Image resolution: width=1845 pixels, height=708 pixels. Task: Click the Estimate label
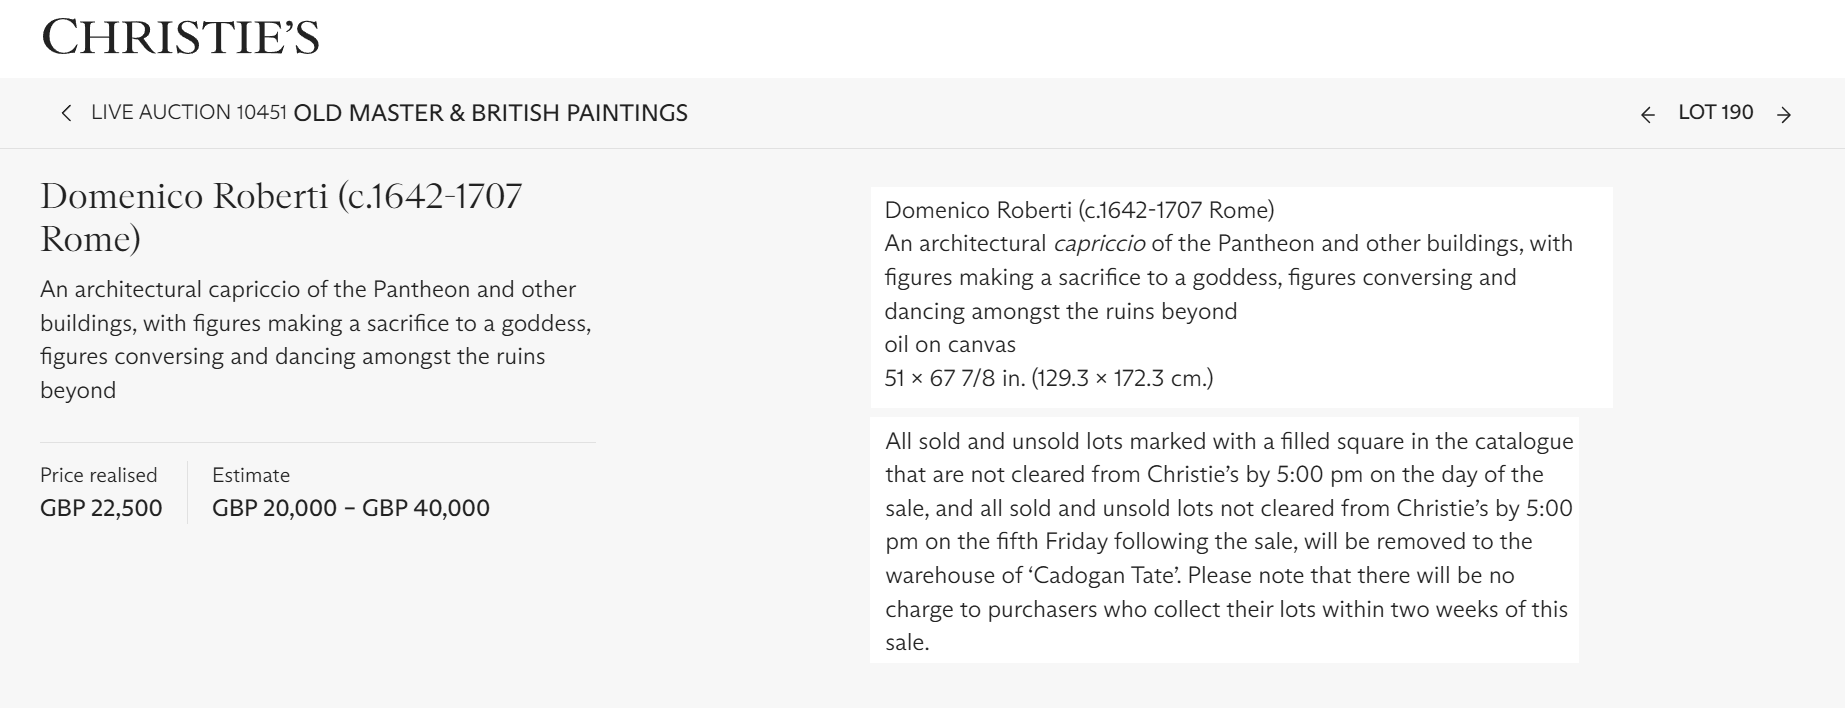pos(251,475)
